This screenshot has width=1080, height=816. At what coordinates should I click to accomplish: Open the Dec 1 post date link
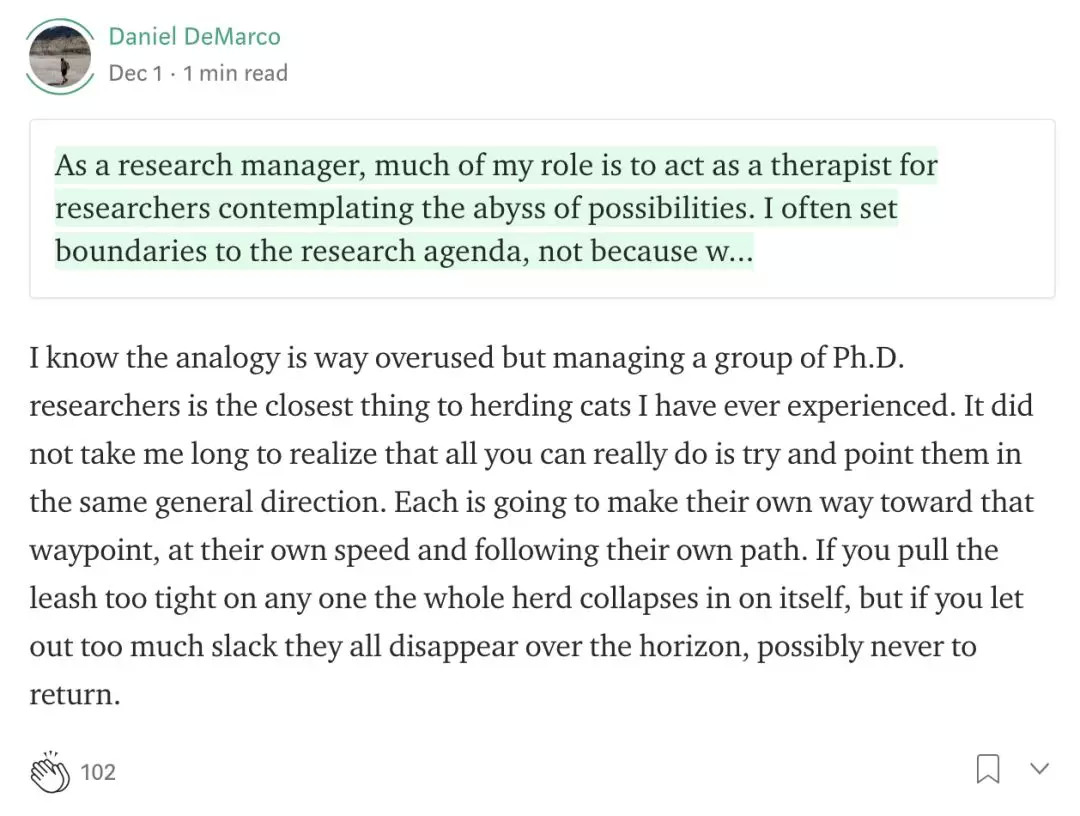pos(134,73)
